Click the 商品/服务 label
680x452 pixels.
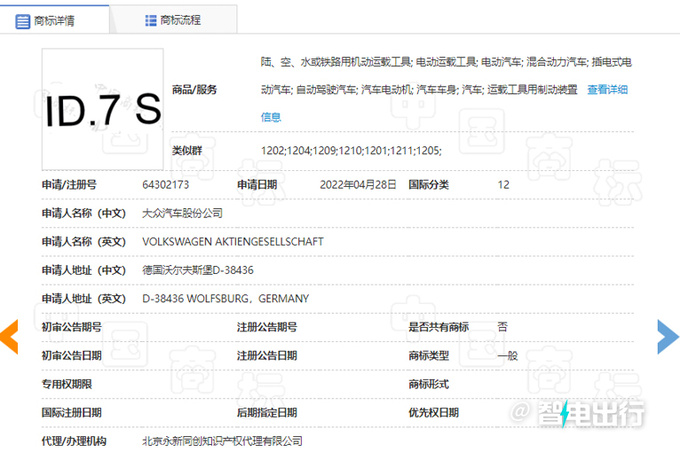click(x=194, y=90)
